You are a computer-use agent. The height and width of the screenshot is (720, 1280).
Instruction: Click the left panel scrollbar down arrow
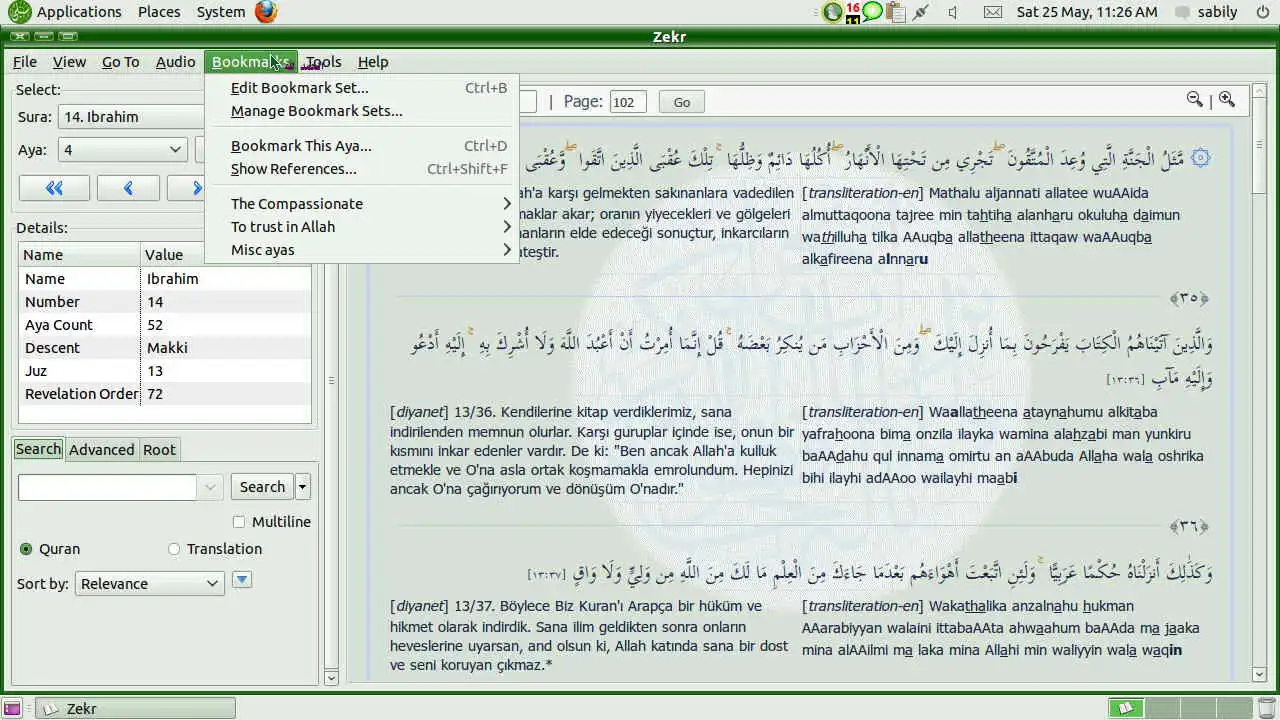click(333, 678)
